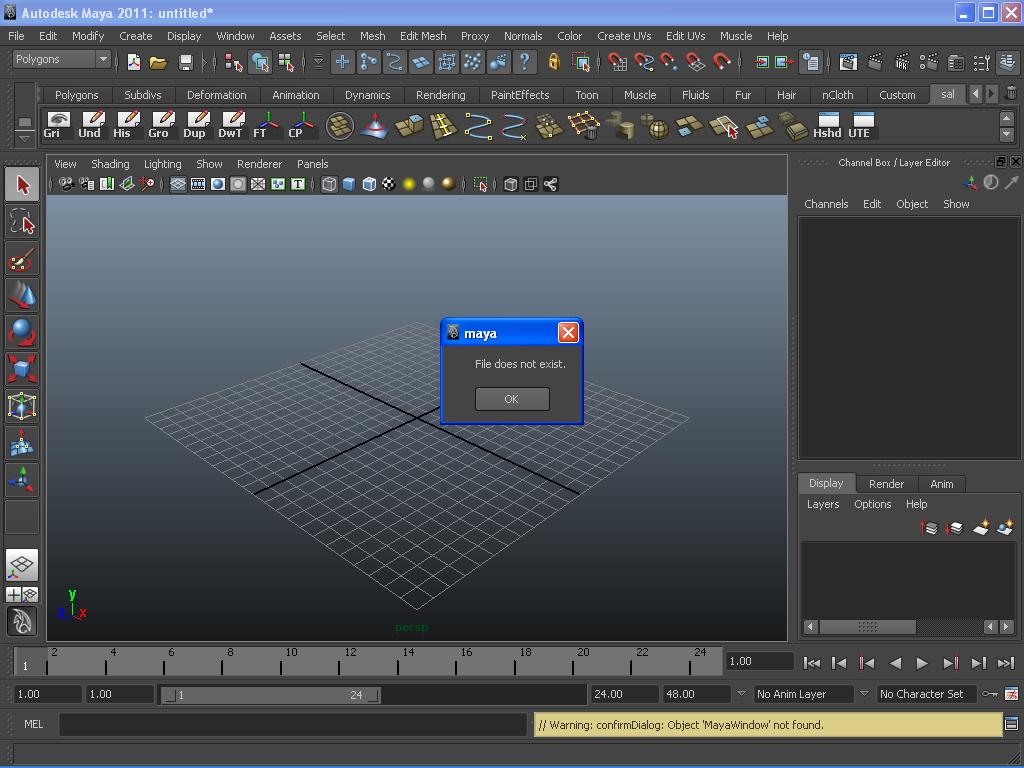Go to start of playback range

pos(812,663)
